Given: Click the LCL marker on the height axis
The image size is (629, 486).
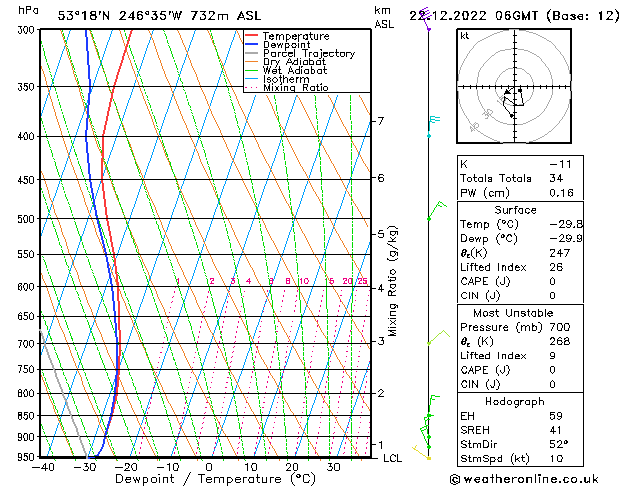Looking at the screenshot, I should [x=393, y=457].
